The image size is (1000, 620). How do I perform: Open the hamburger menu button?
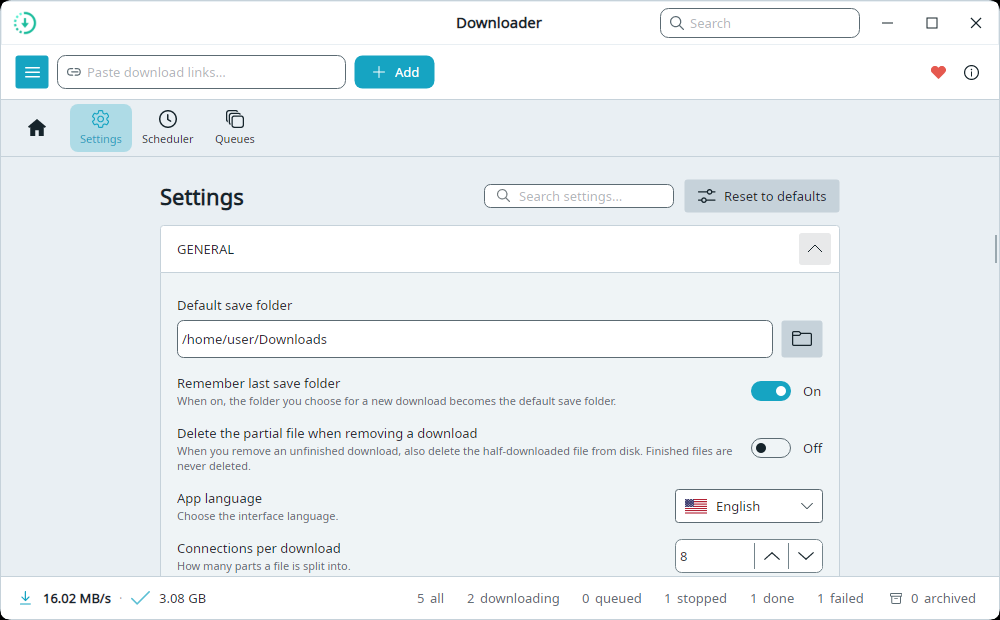tap(32, 72)
